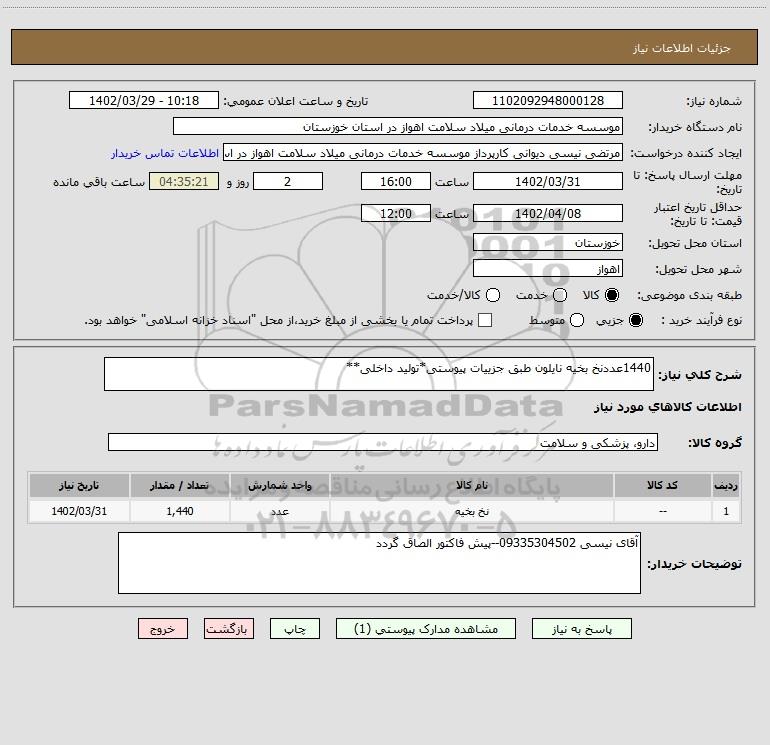The height and width of the screenshot is (745, 770).
Task: Click the -- product code cell
Action: [662, 511]
